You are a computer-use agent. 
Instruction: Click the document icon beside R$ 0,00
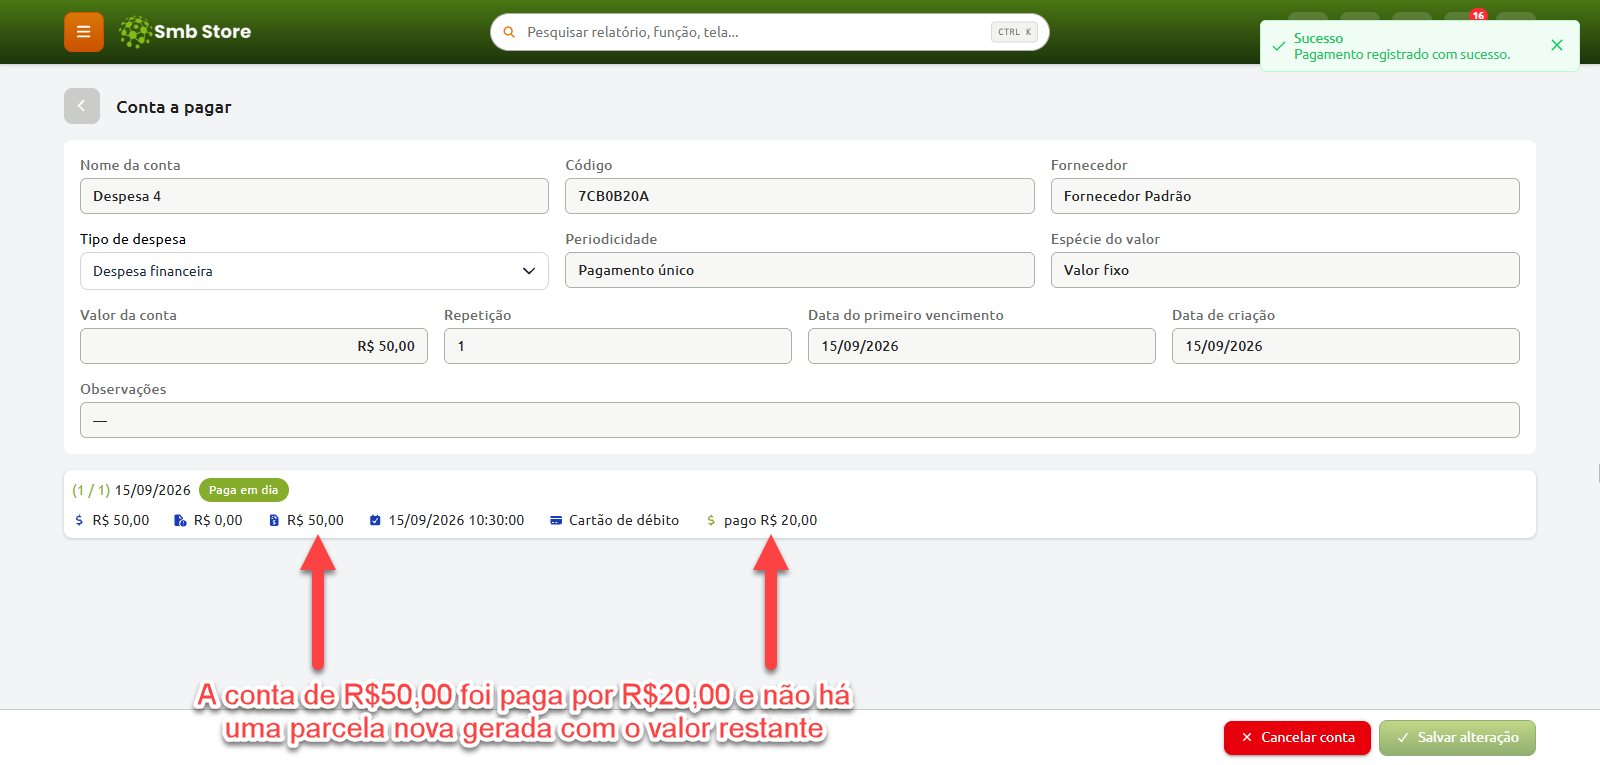(x=180, y=520)
